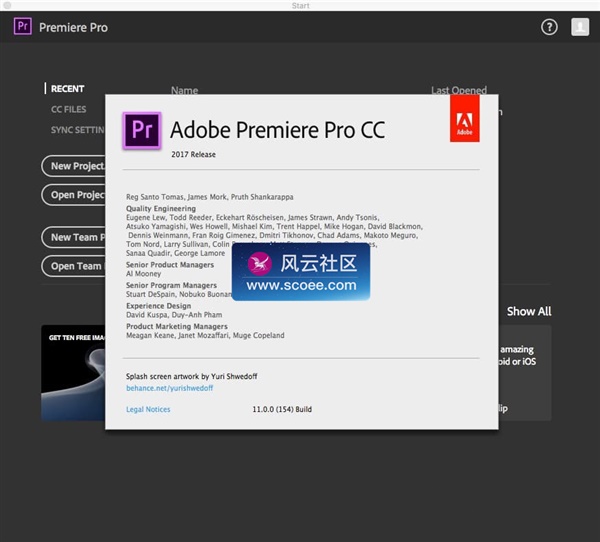Click the Splash screen artwork credit text

pyautogui.click(x=192, y=376)
